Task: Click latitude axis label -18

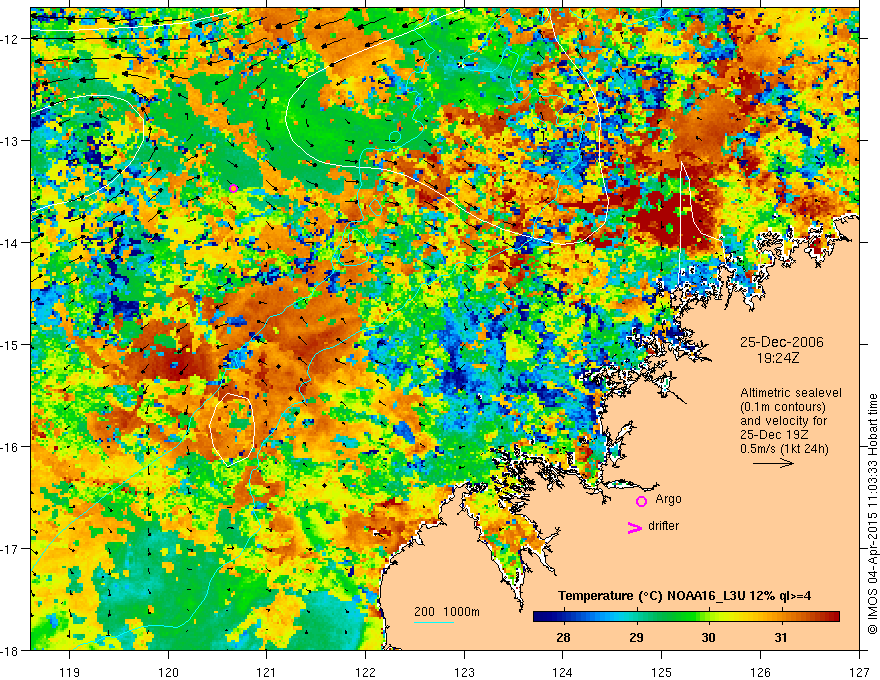Action: 11,650
